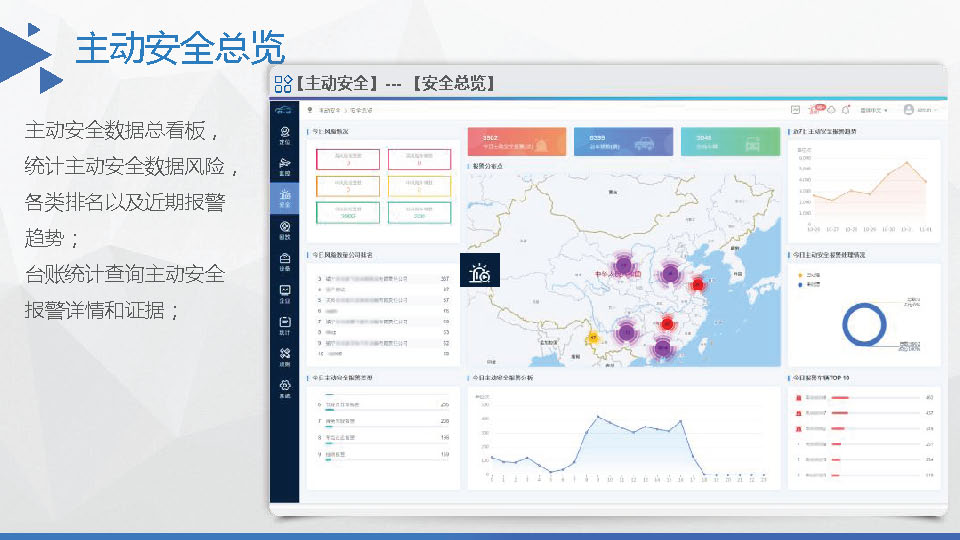Click the first red progress bar in TOP 10
The height and width of the screenshot is (540, 960).
[x=840, y=398]
